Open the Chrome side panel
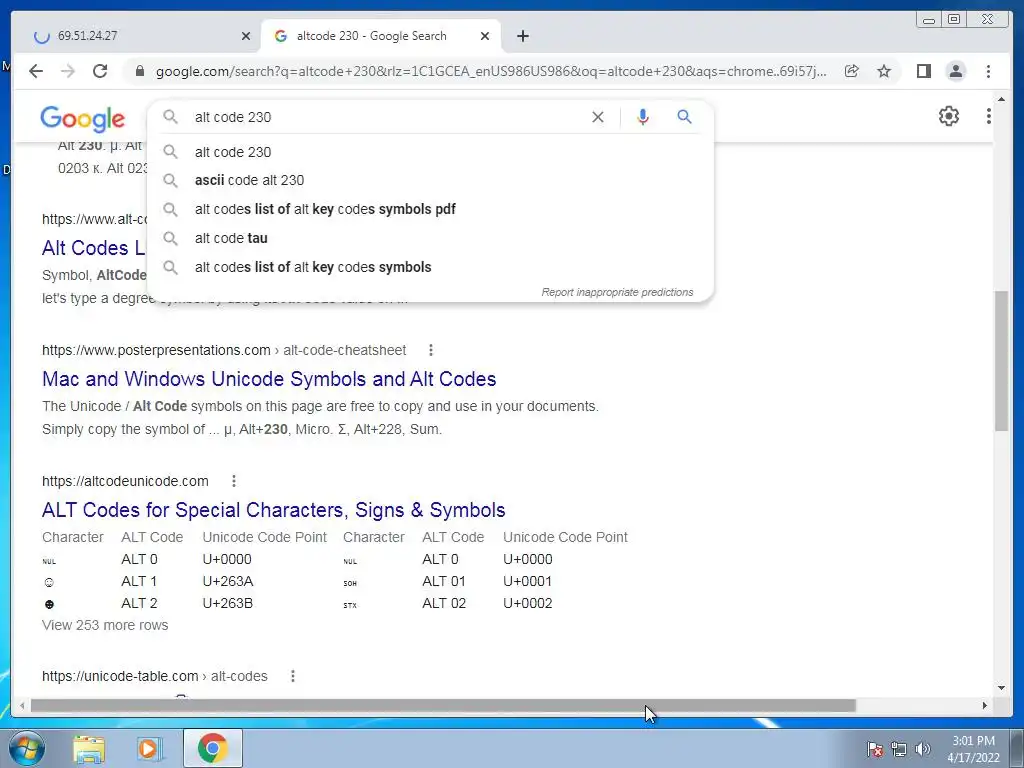 click(x=923, y=71)
